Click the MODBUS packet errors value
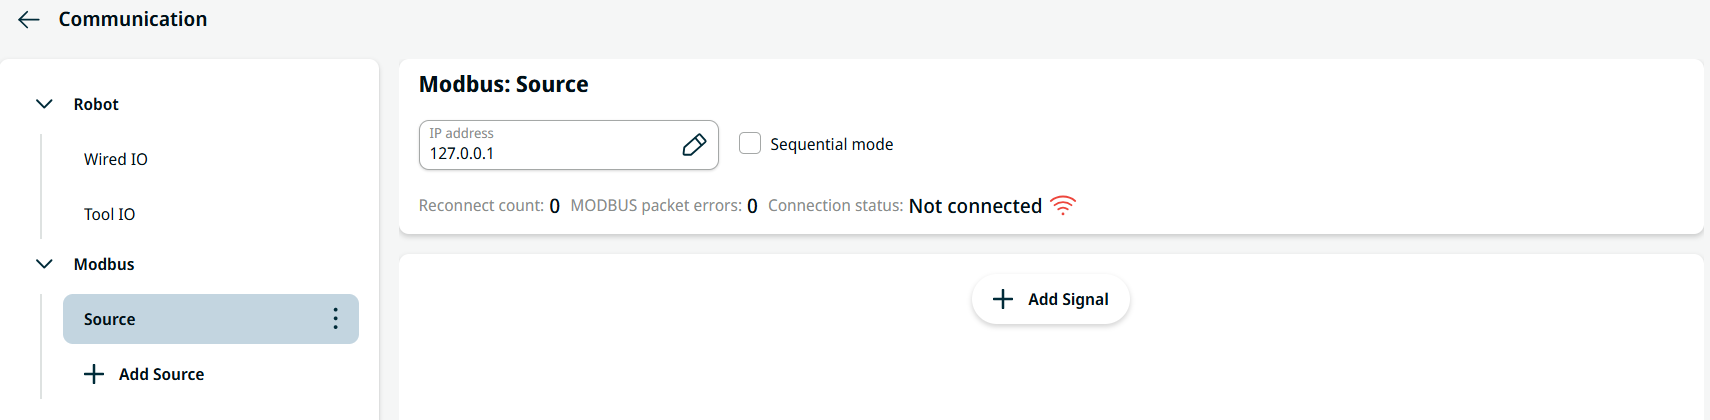Image resolution: width=1710 pixels, height=420 pixels. tap(752, 206)
